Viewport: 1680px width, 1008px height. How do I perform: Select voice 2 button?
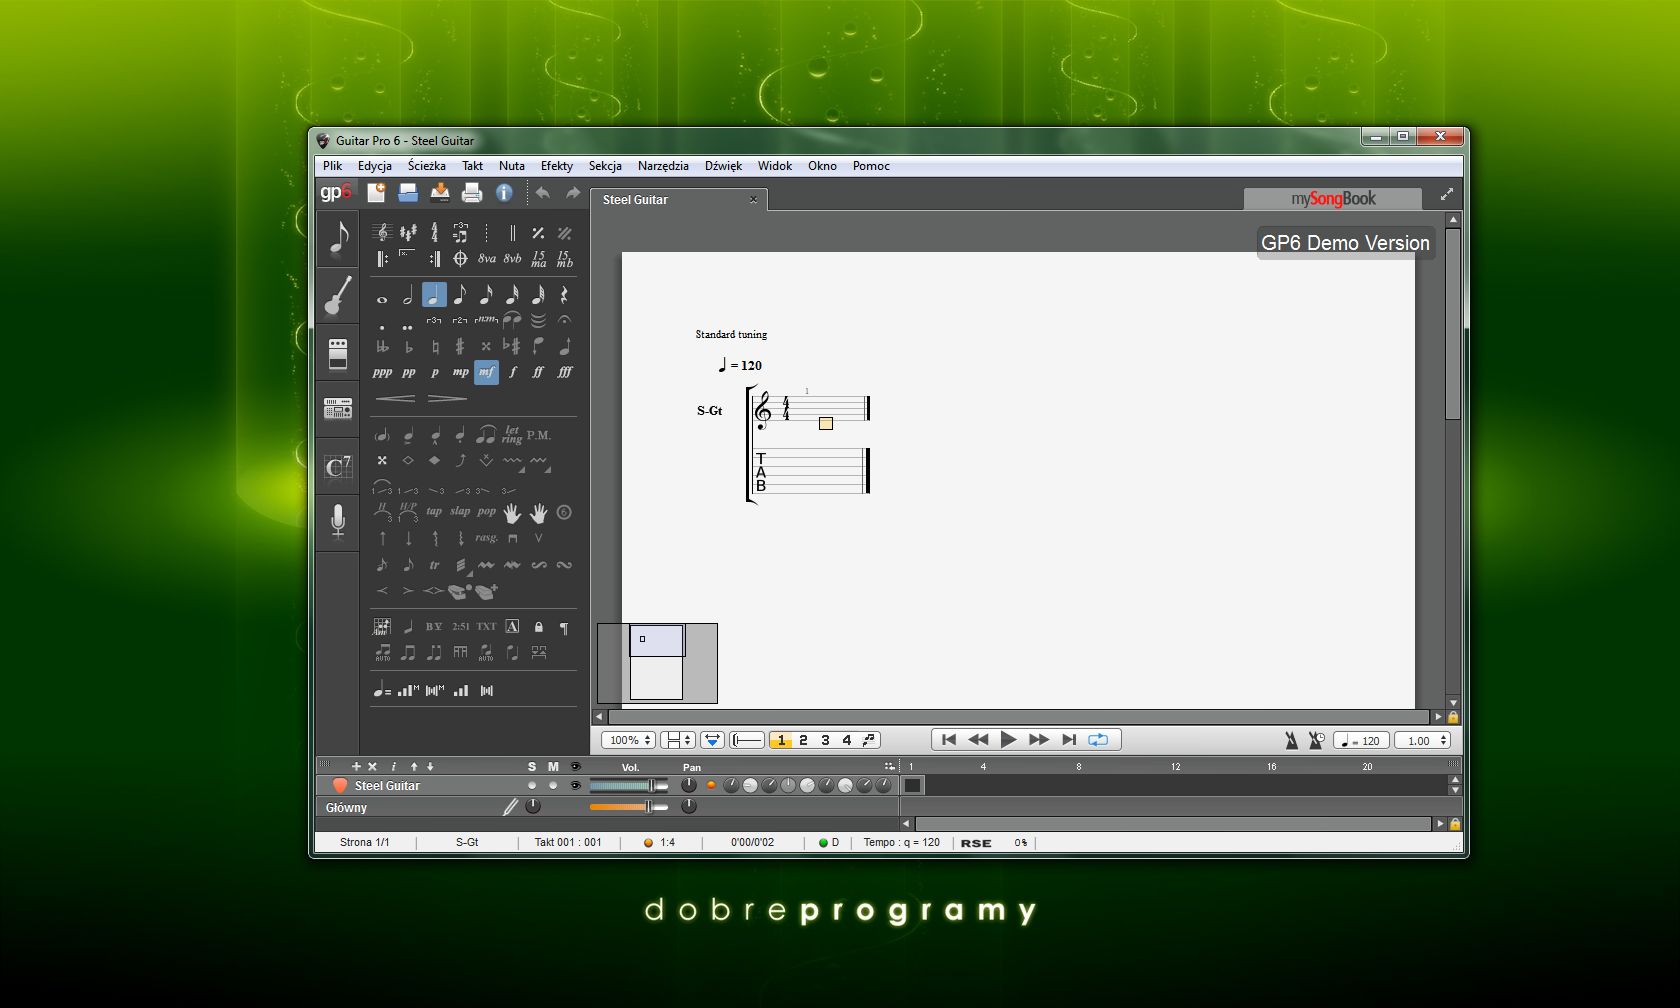click(x=803, y=740)
